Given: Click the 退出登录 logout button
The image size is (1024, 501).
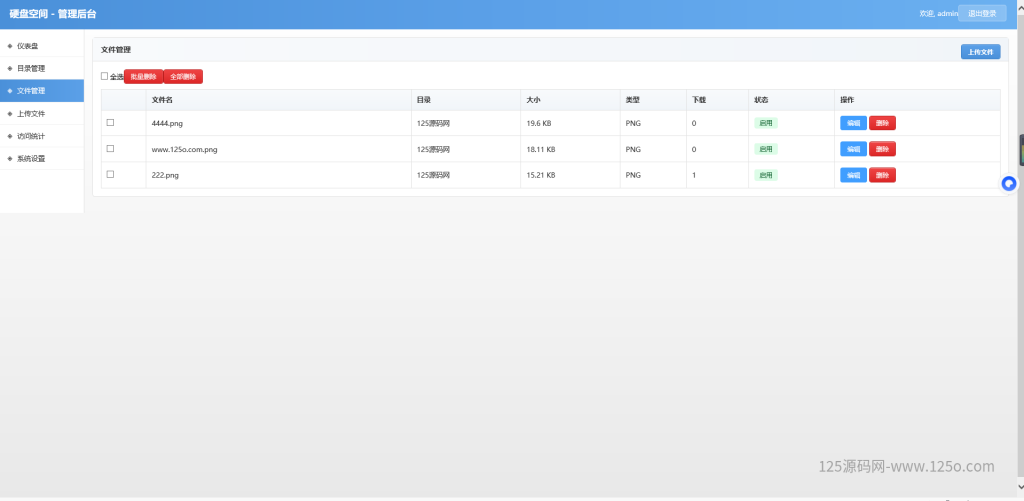Looking at the screenshot, I should click(x=982, y=14).
